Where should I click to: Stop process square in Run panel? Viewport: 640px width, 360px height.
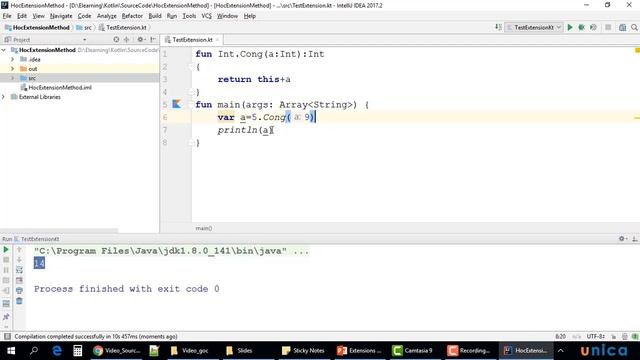pos(6,260)
